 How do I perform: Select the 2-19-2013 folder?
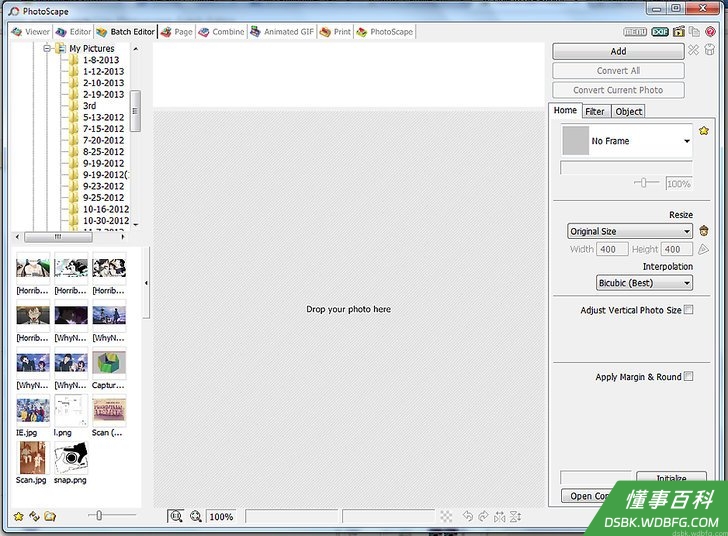coord(104,94)
